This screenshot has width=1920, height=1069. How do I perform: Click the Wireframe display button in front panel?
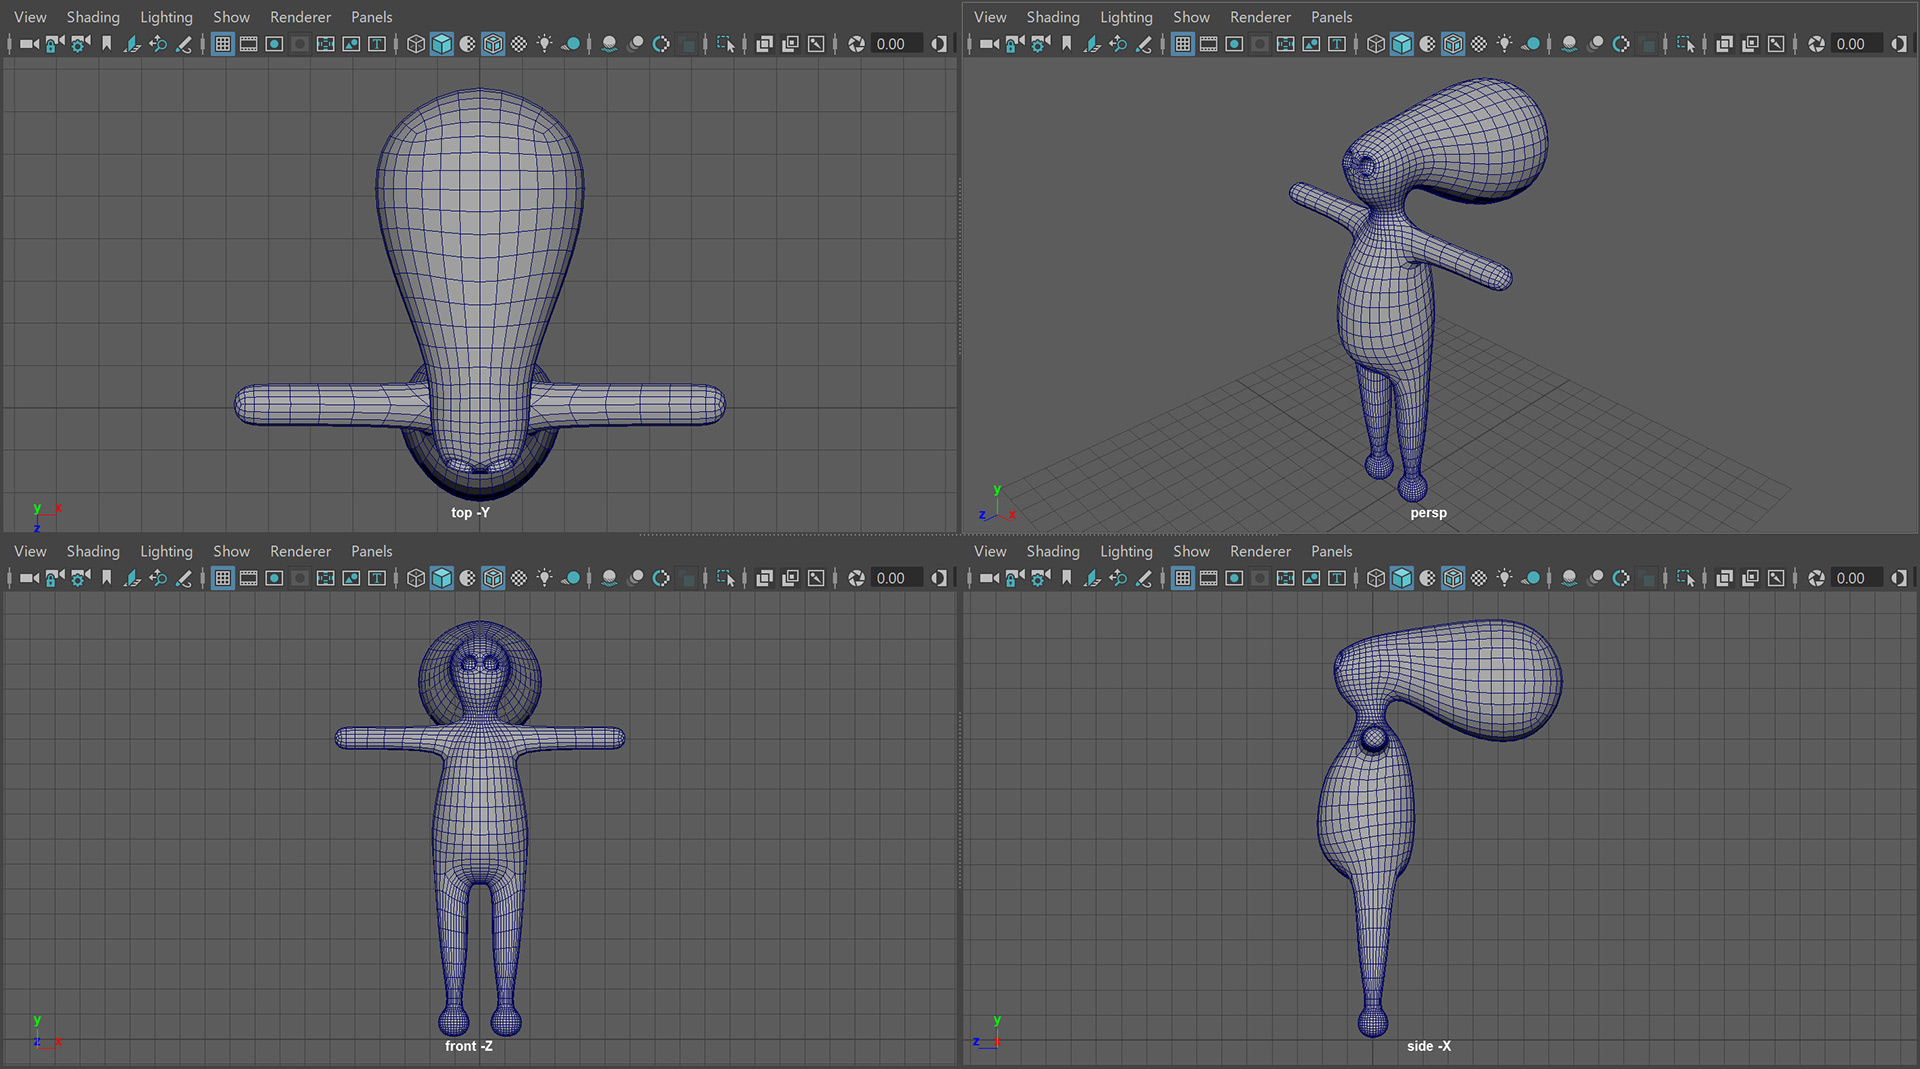(416, 578)
